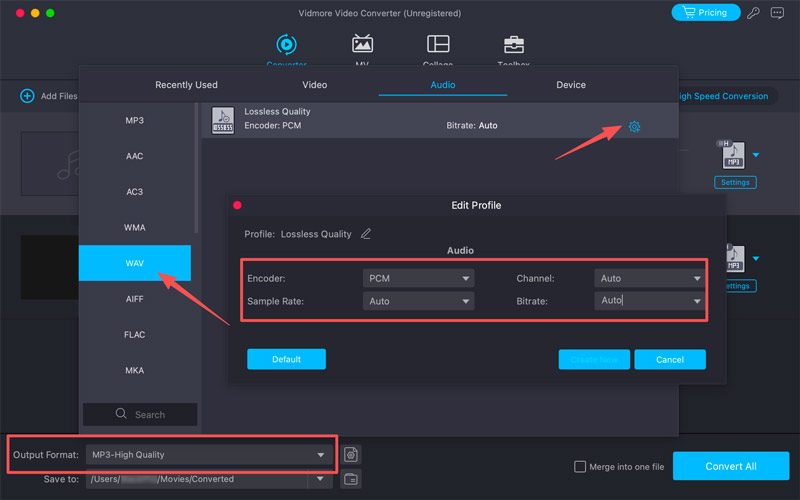Open the Encoder PCM dropdown
Viewport: 800px width, 500px height.
pos(418,278)
